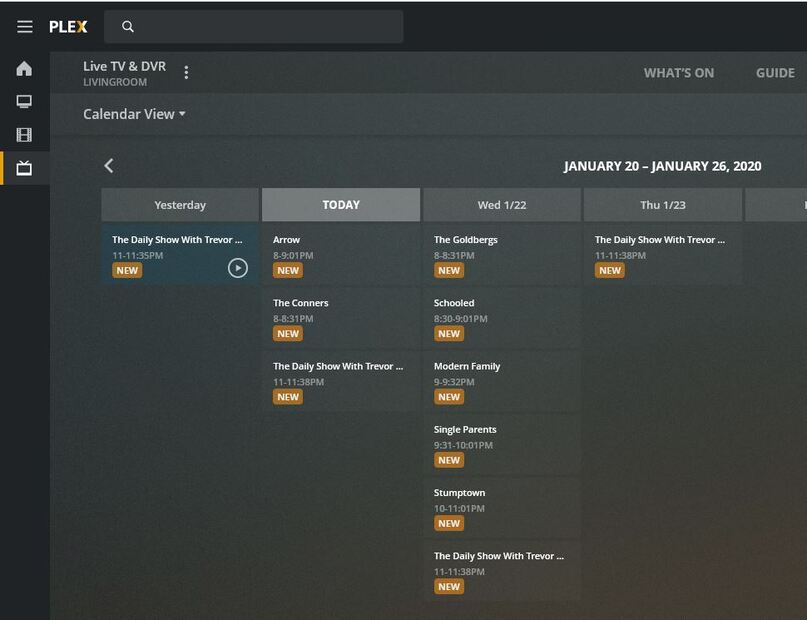The image size is (807, 620).
Task: Select the Wed 1/22 column header
Action: (x=502, y=205)
